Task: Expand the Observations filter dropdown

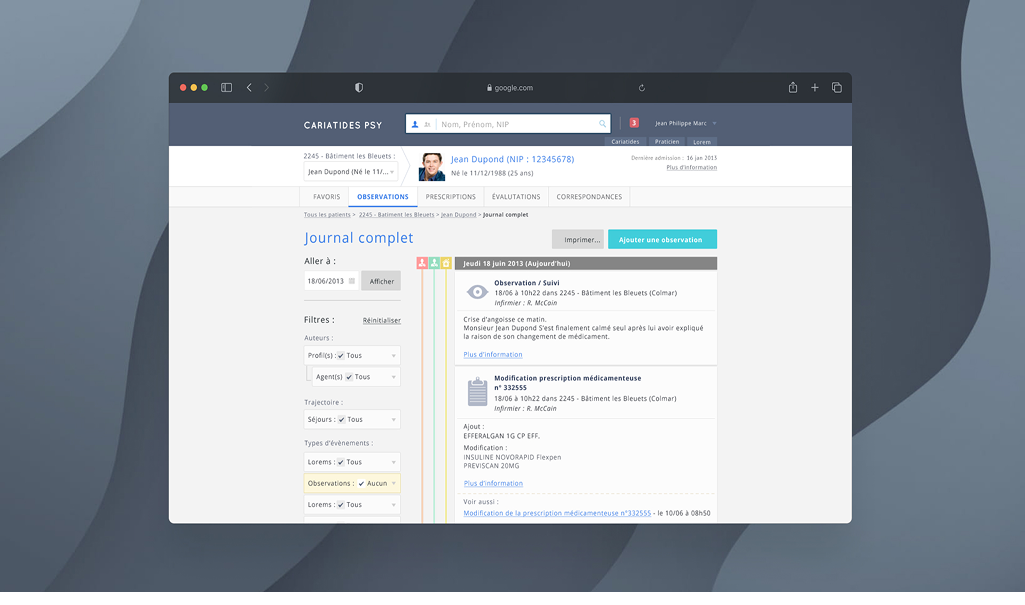Action: (x=392, y=482)
